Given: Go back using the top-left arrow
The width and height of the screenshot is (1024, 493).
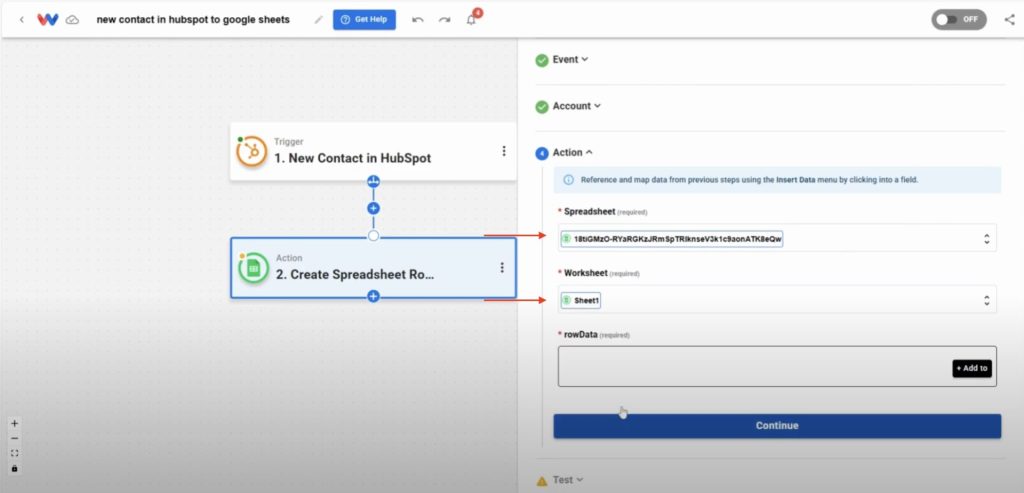Looking at the screenshot, I should pos(22,20).
